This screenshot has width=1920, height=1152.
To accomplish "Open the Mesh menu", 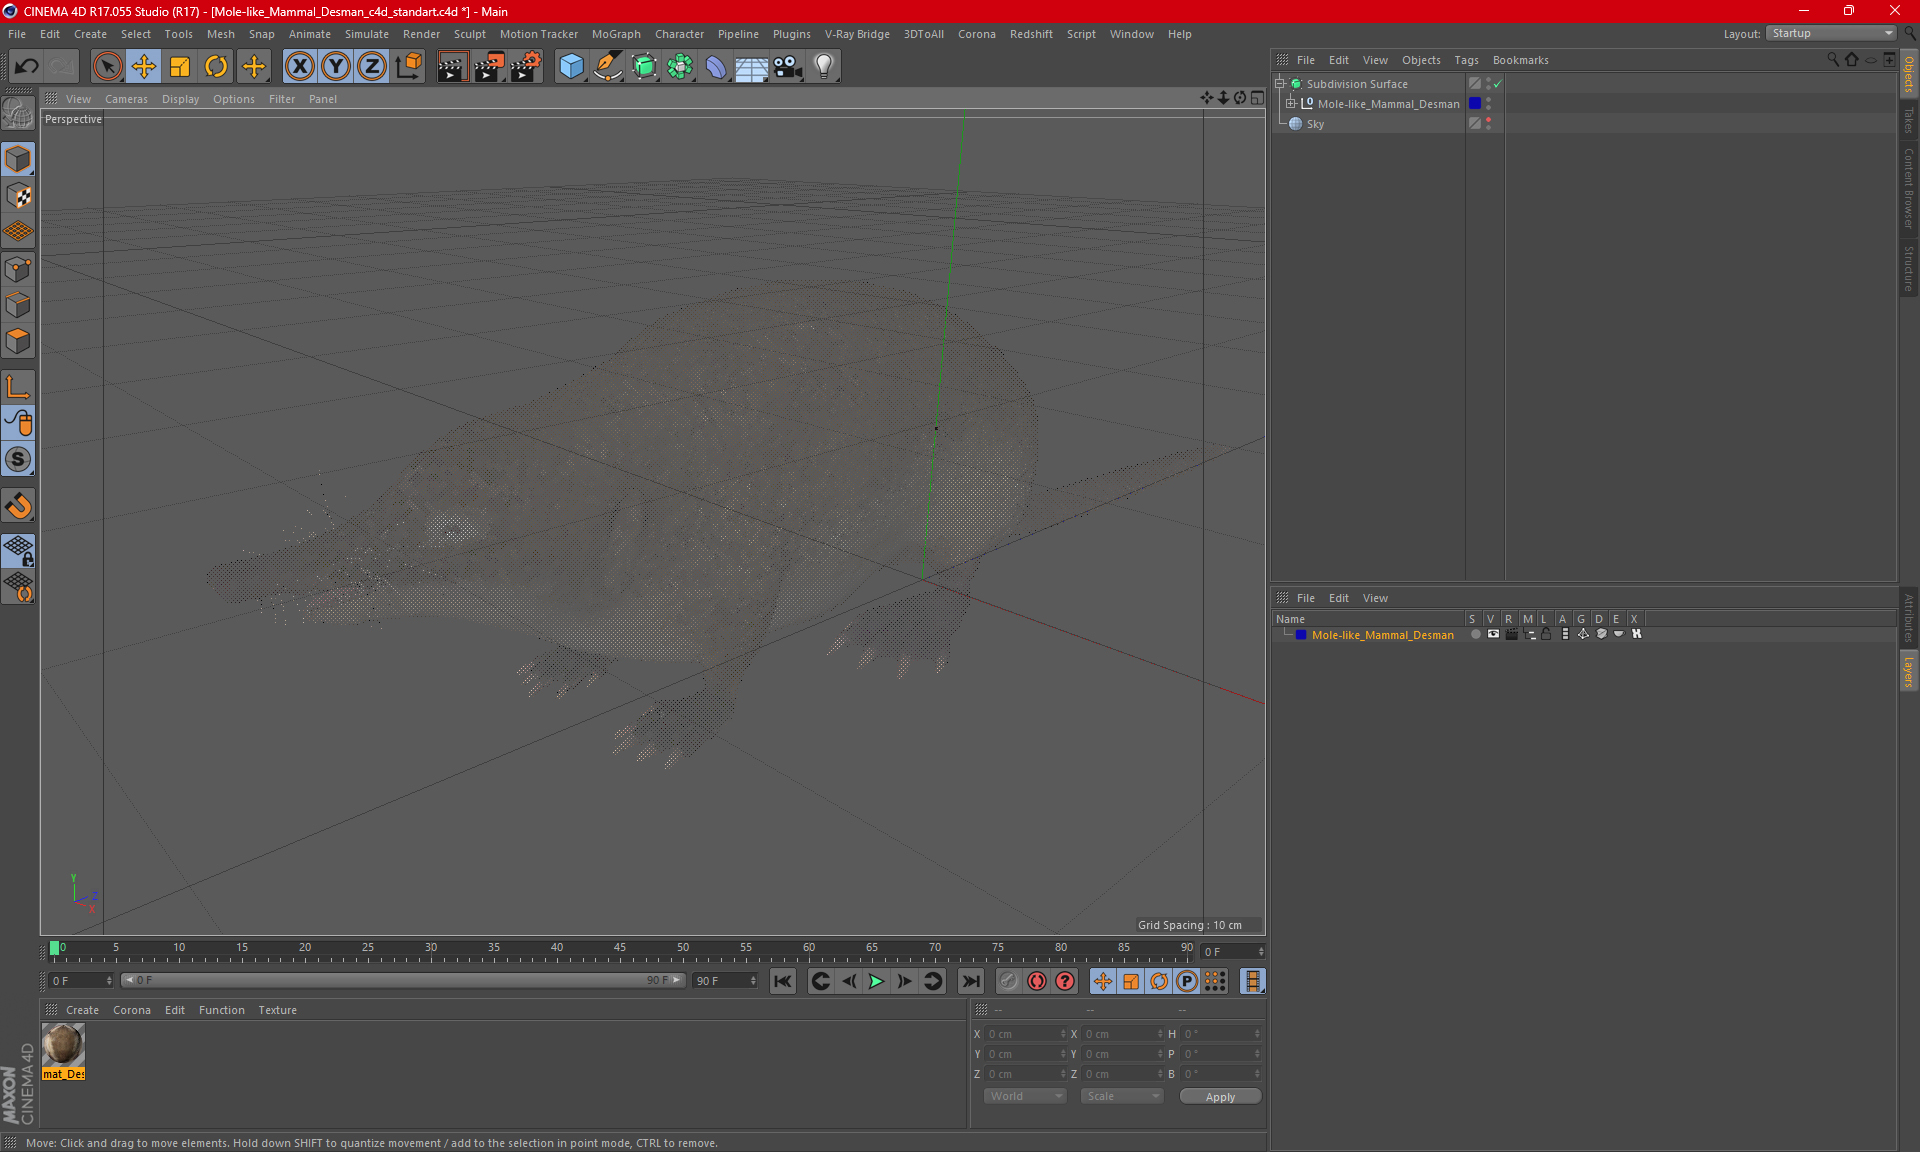I will point(221,34).
